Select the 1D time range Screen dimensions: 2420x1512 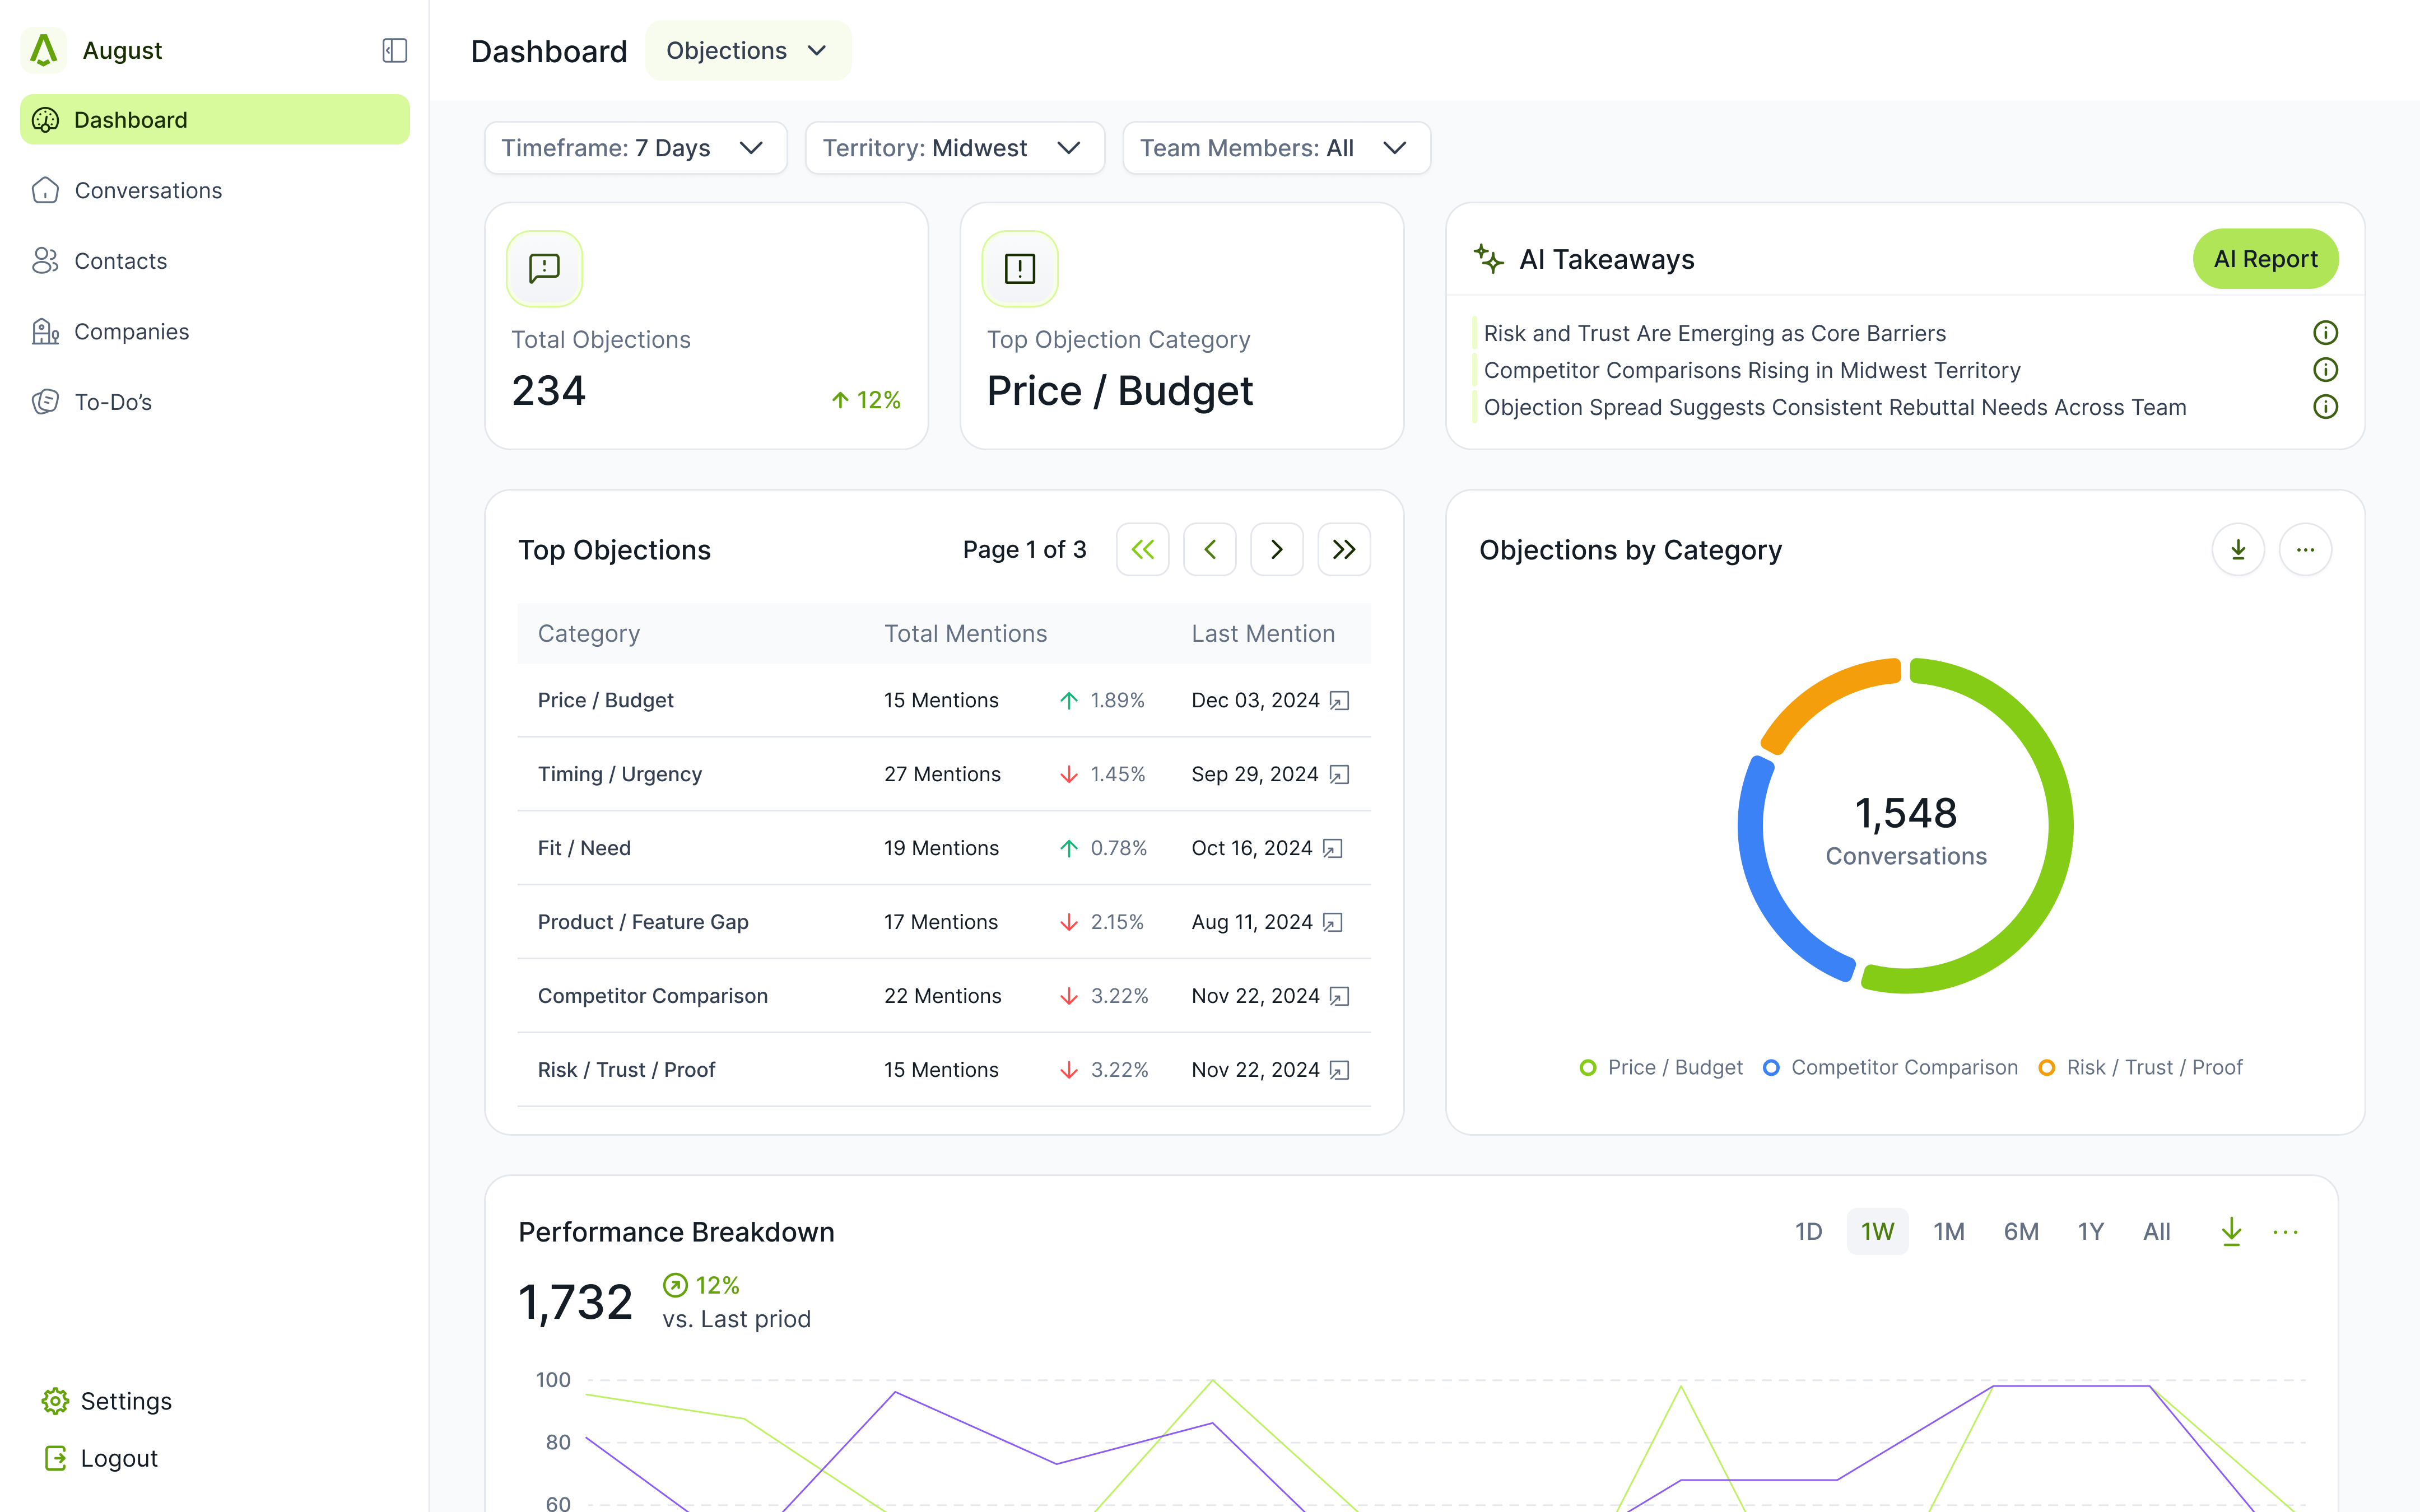(x=1808, y=1232)
